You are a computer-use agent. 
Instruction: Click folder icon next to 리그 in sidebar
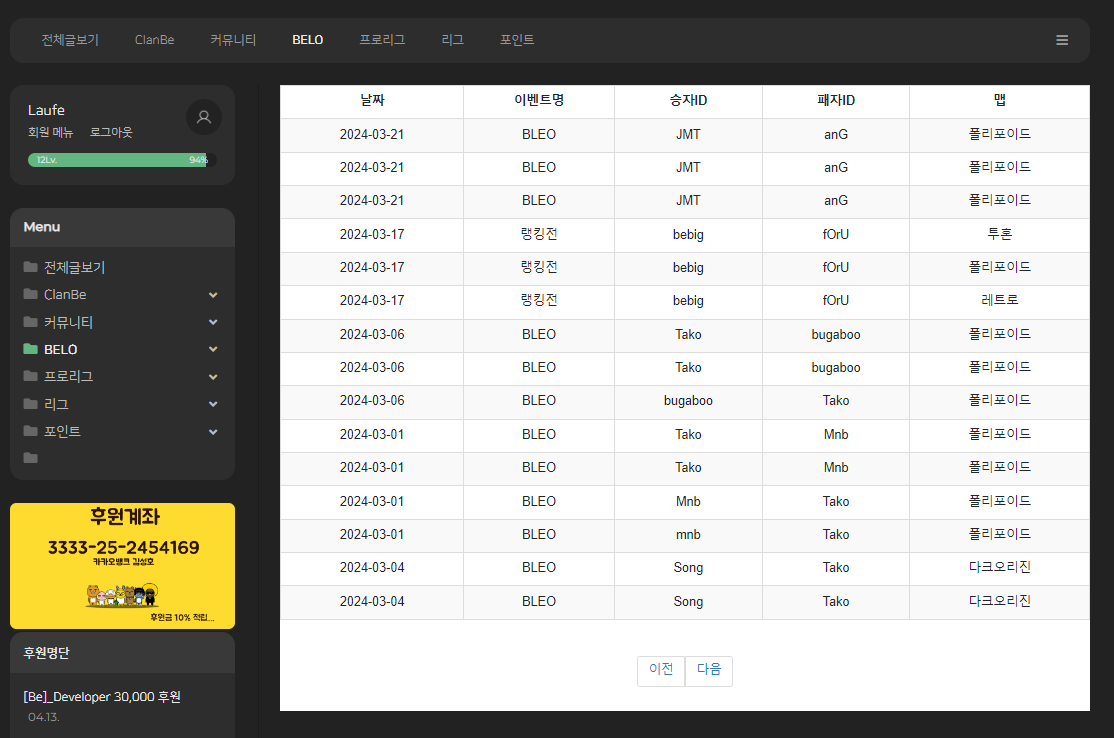[31, 403]
